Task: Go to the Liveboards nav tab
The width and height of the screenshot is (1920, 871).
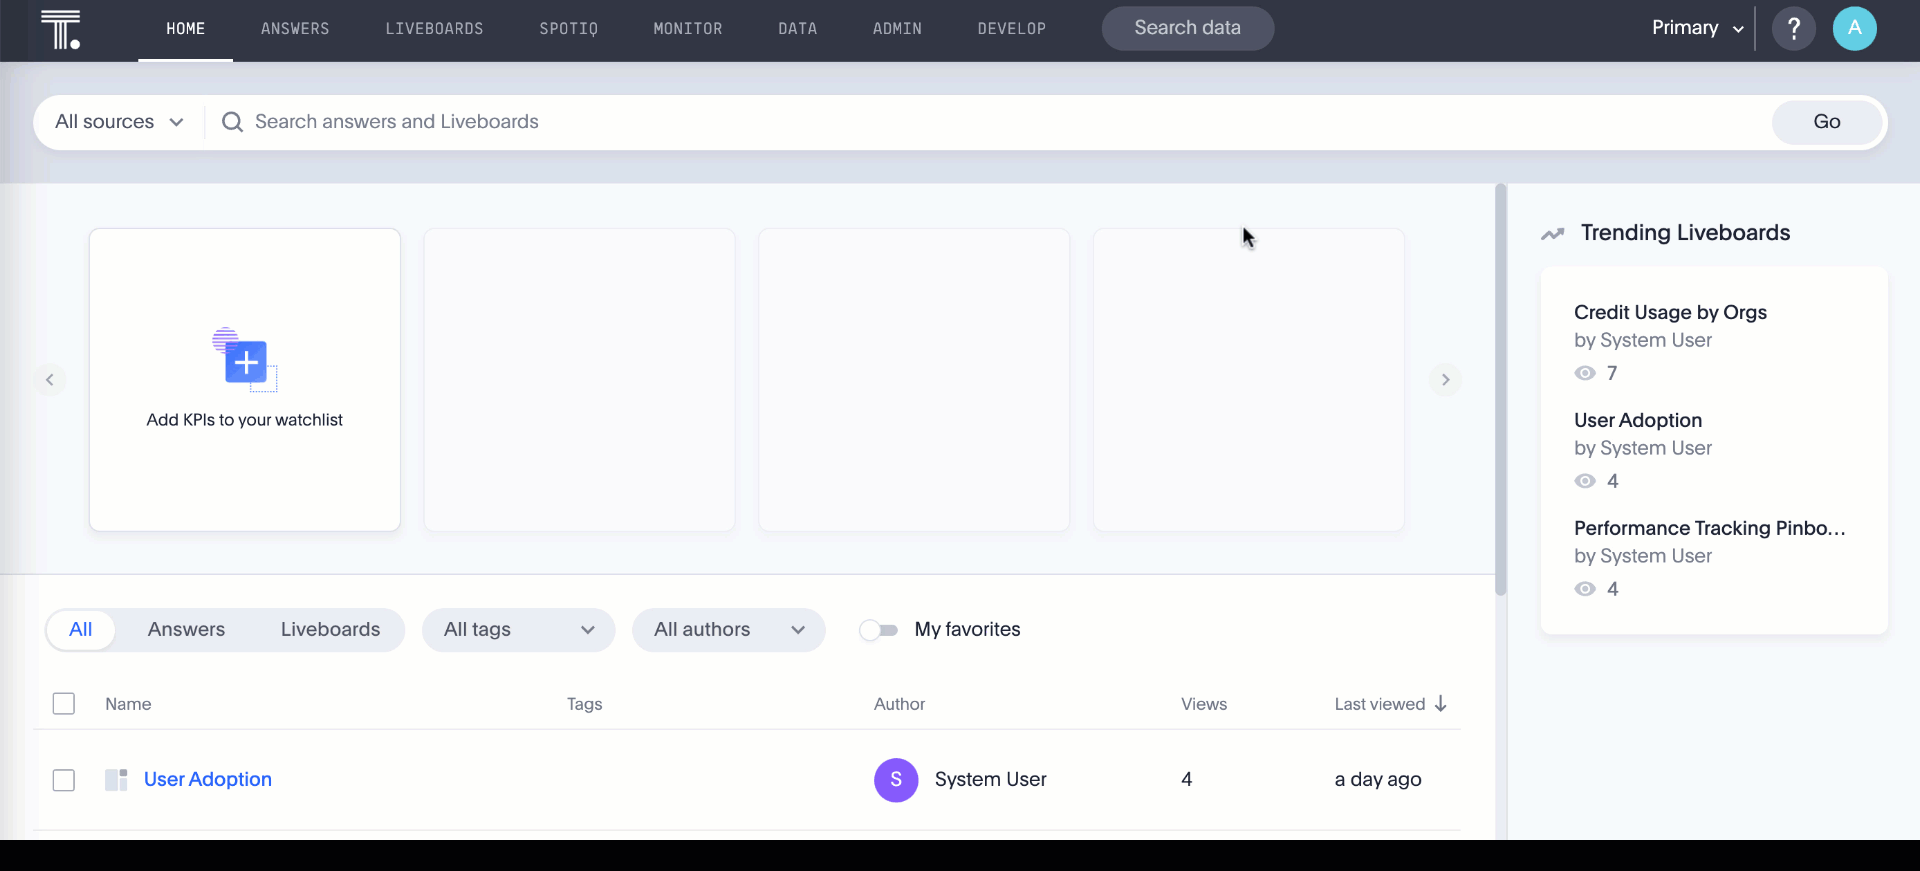Action: click(434, 29)
